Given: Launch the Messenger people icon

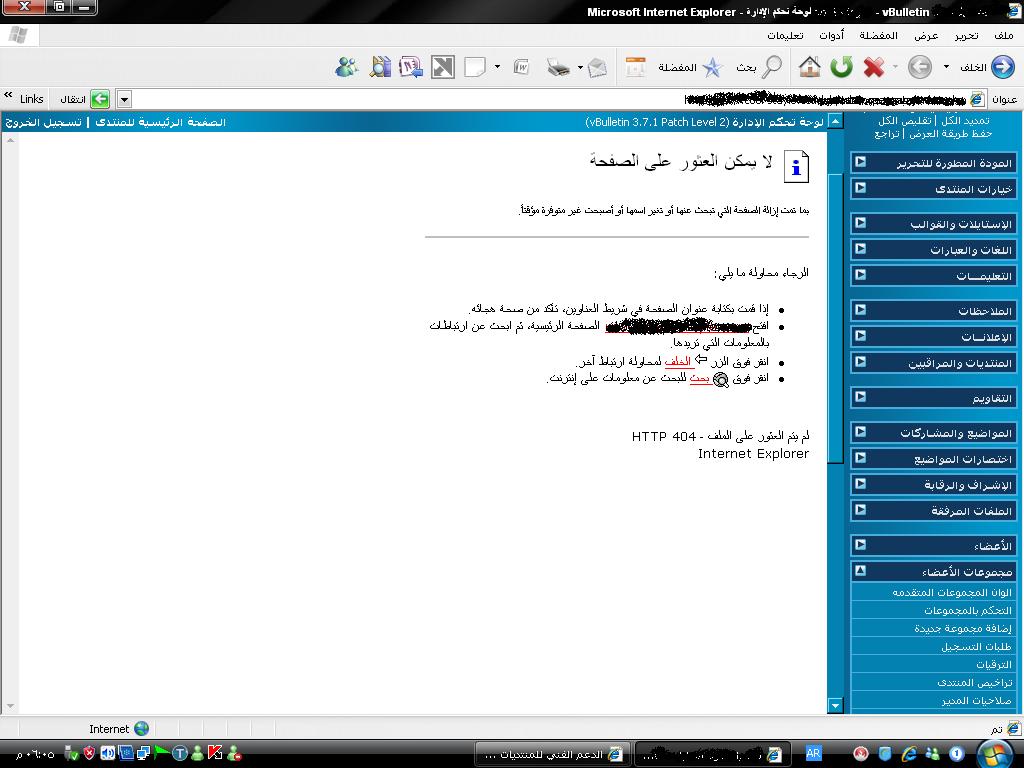Looking at the screenshot, I should (347, 67).
